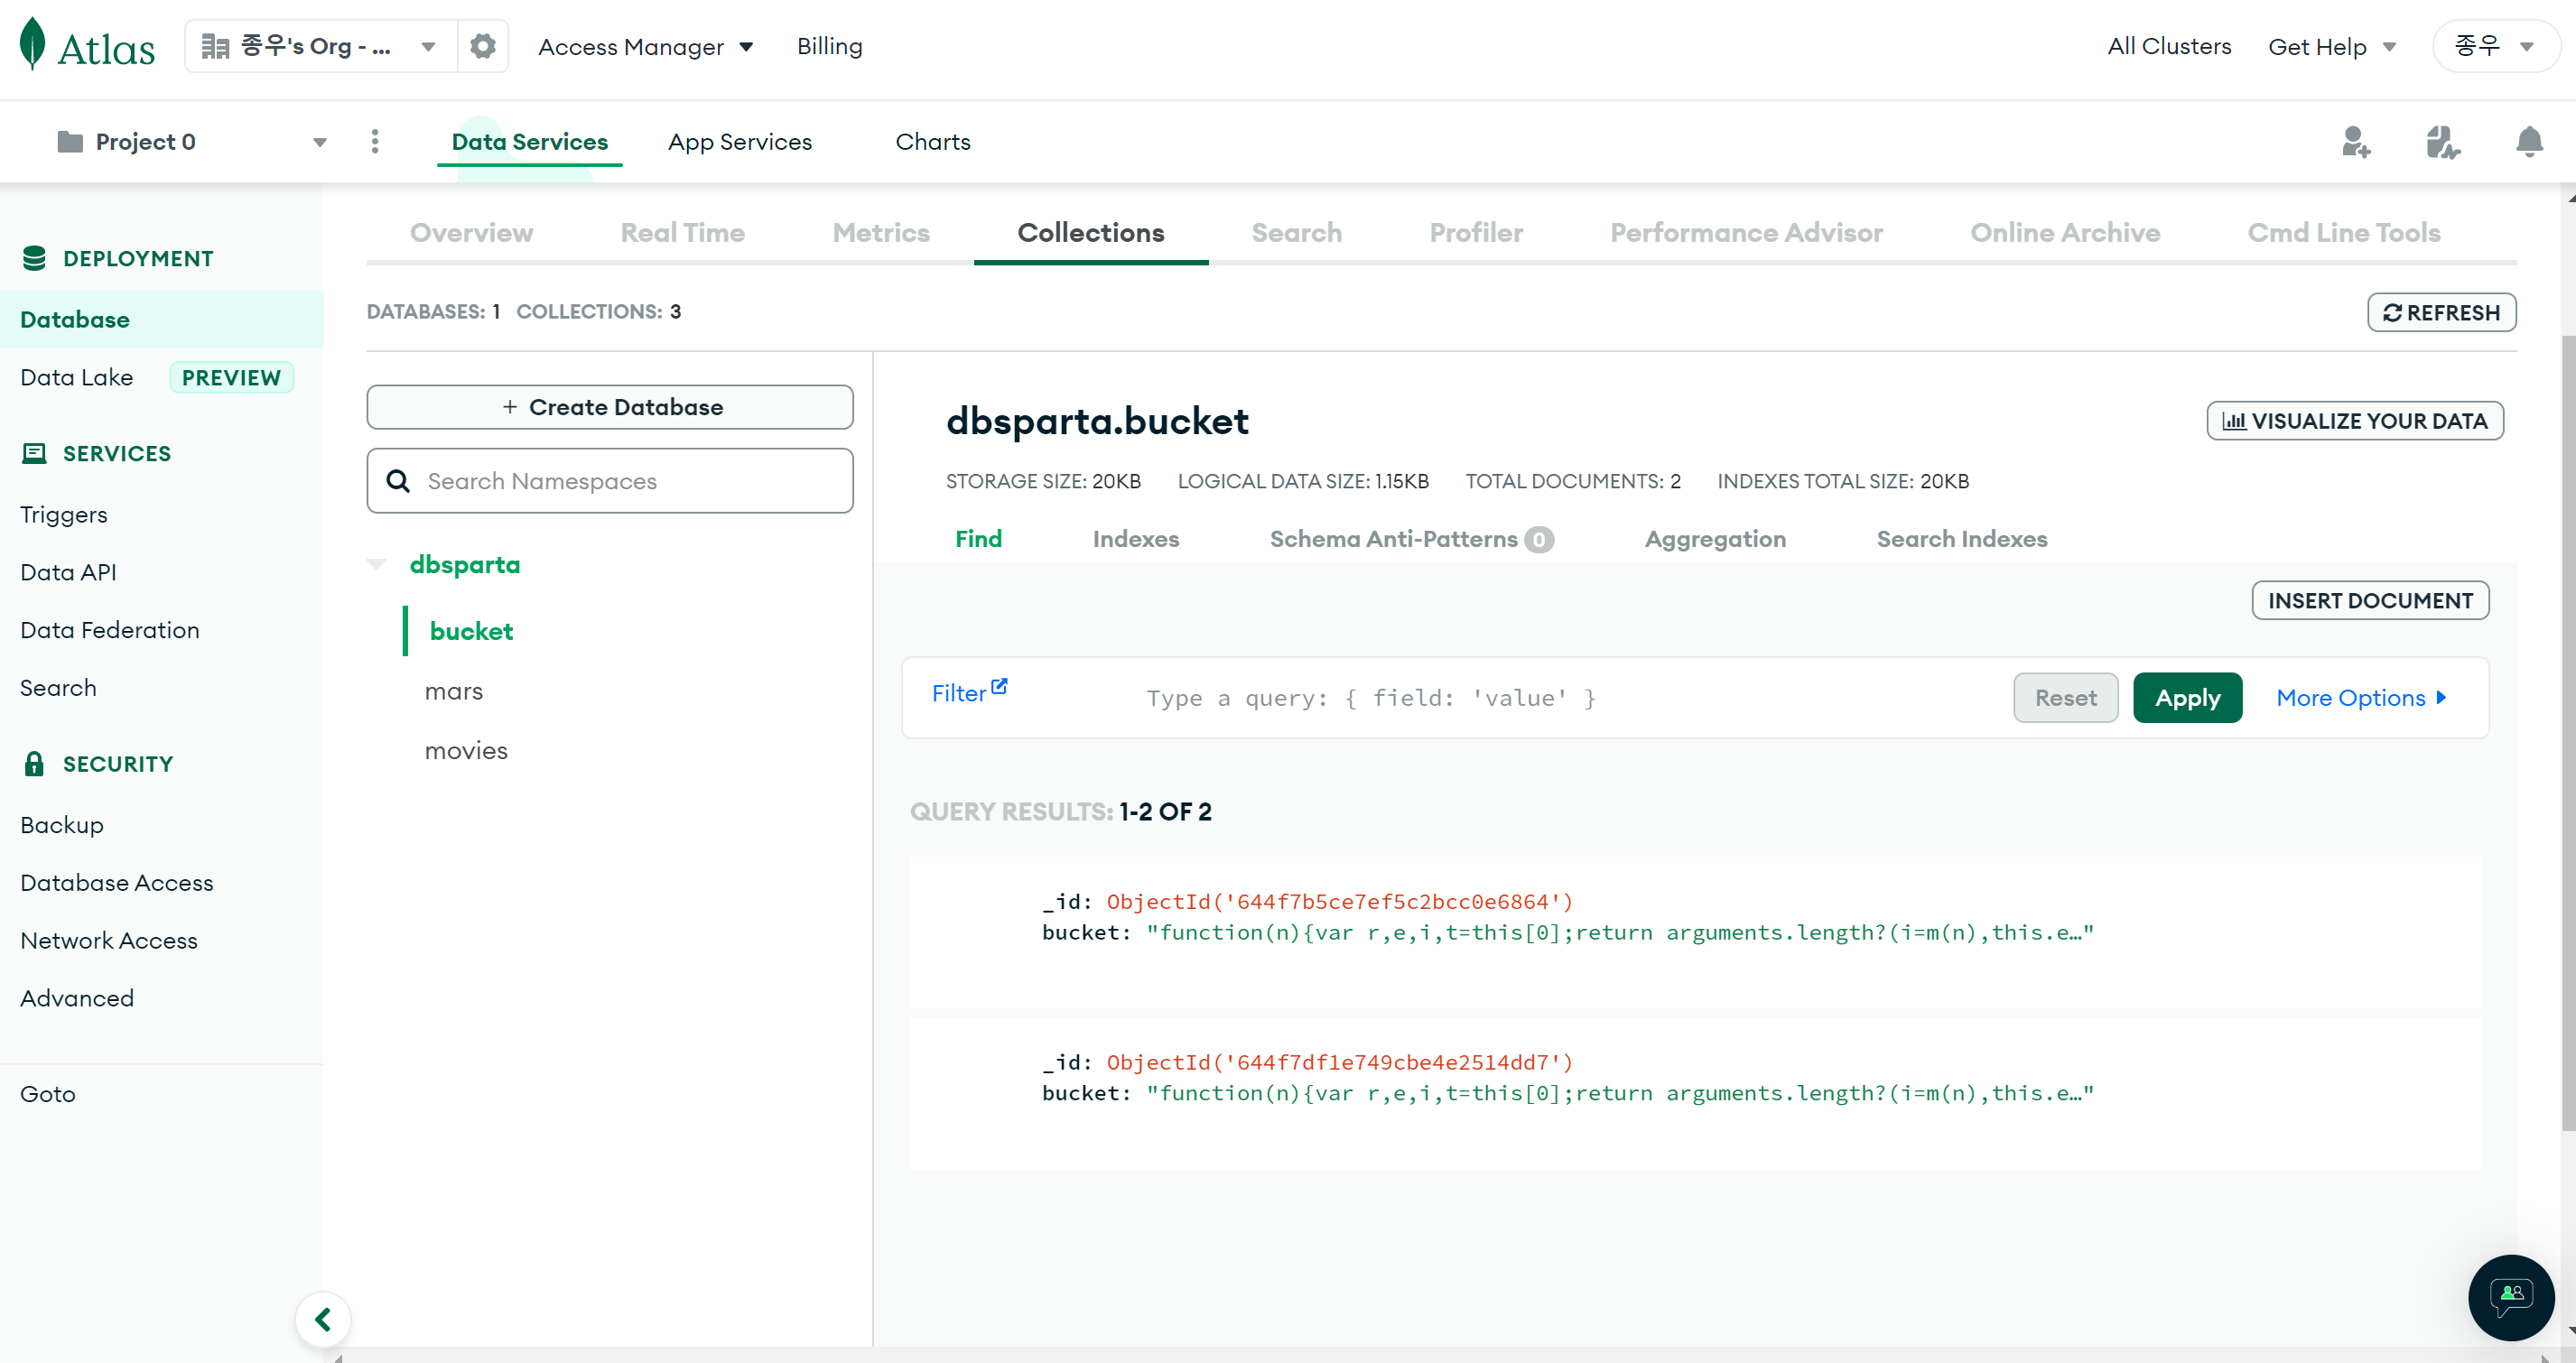This screenshot has height=1363, width=2576.
Task: Open the Profiler tab
Action: click(1476, 233)
